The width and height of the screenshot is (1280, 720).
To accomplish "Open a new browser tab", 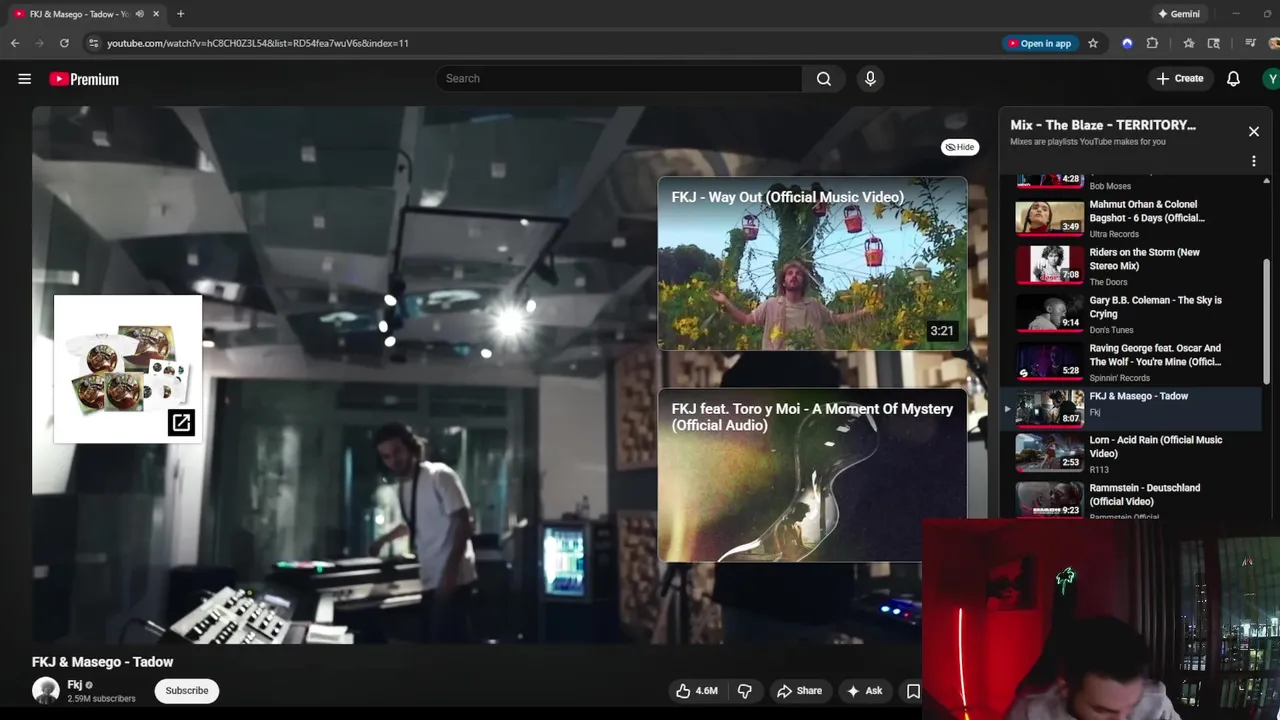I will [180, 14].
